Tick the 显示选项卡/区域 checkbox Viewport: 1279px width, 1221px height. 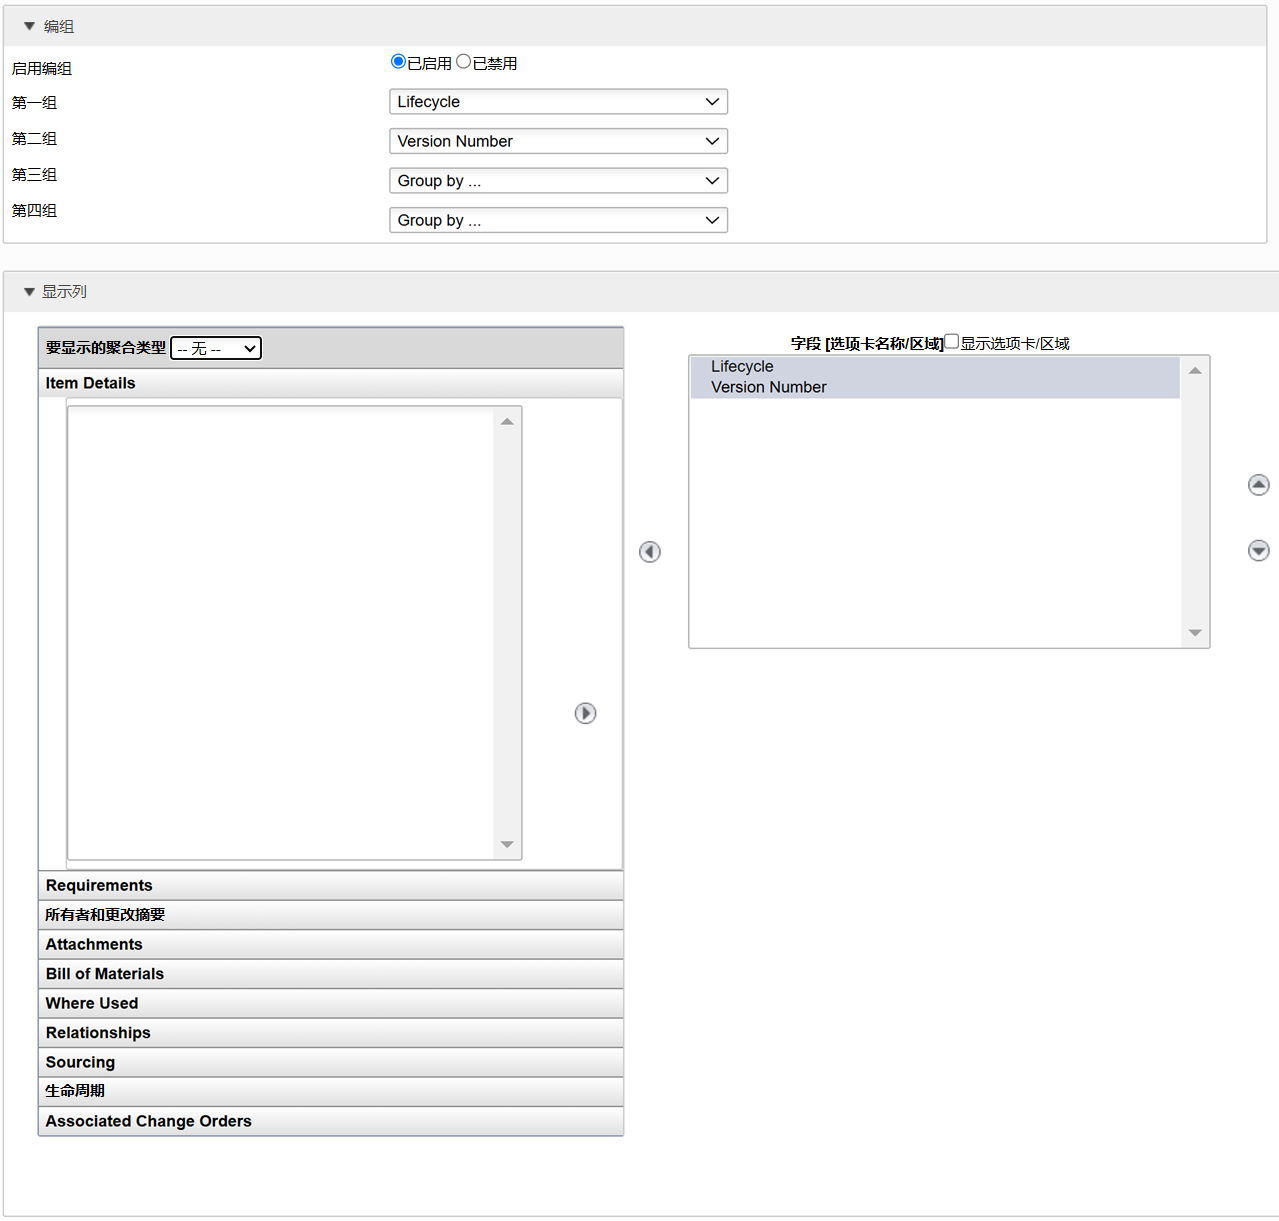[952, 342]
